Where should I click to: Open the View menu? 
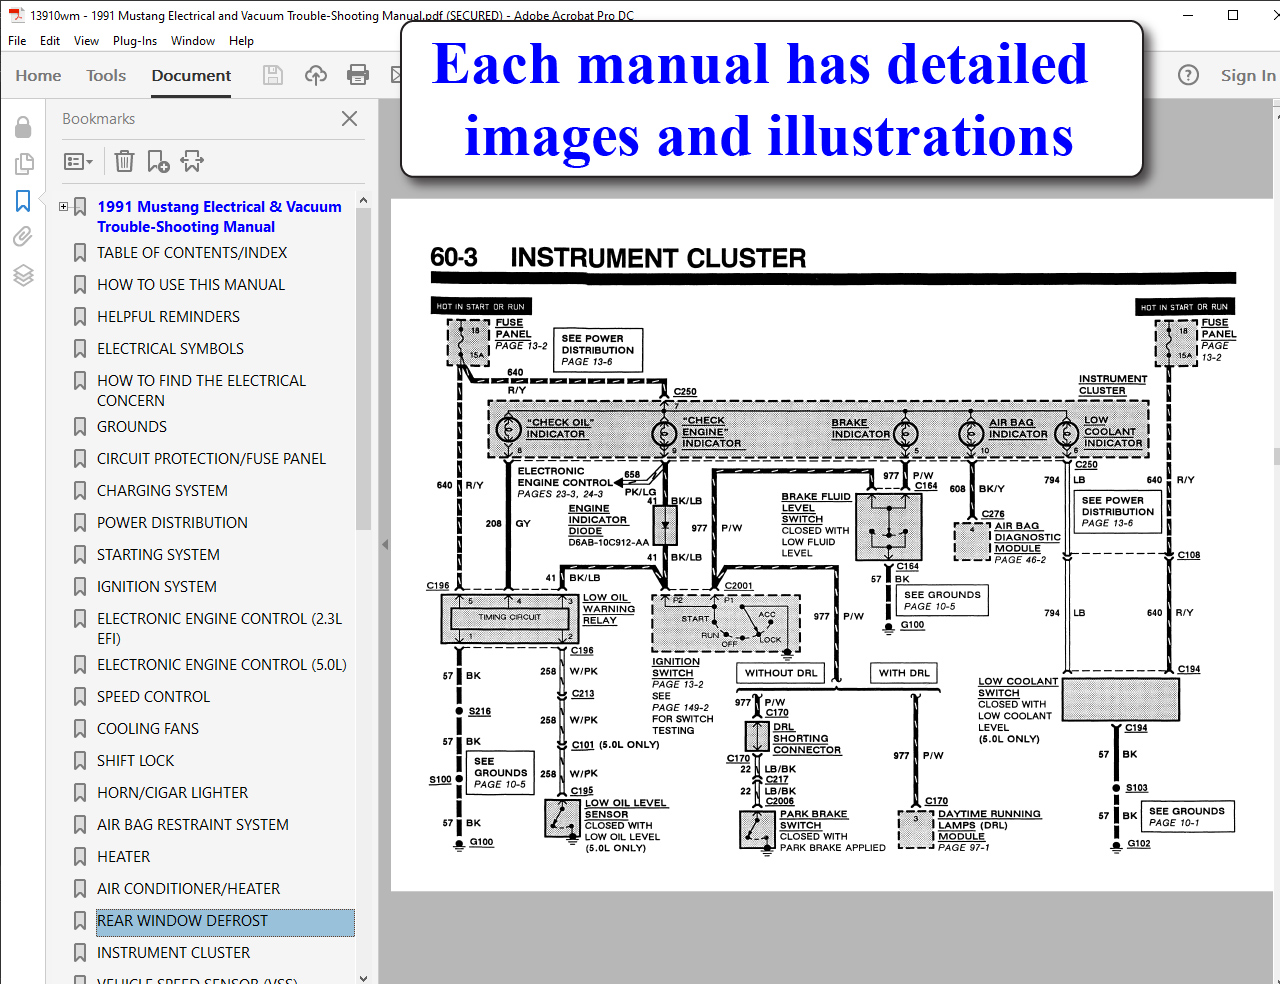tap(86, 41)
